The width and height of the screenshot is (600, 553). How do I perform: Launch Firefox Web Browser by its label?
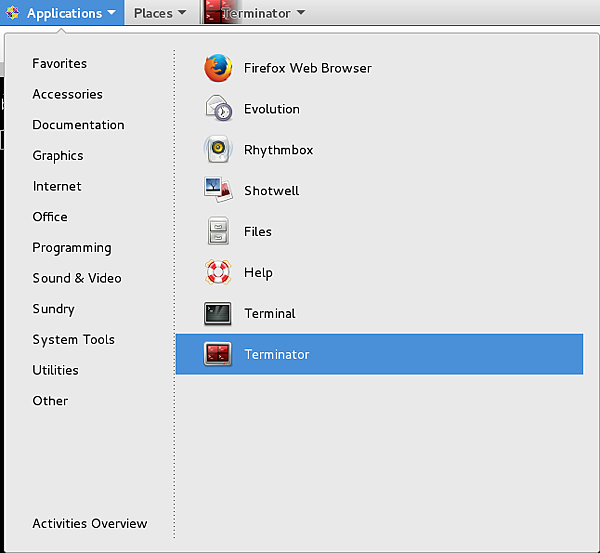pyautogui.click(x=308, y=68)
